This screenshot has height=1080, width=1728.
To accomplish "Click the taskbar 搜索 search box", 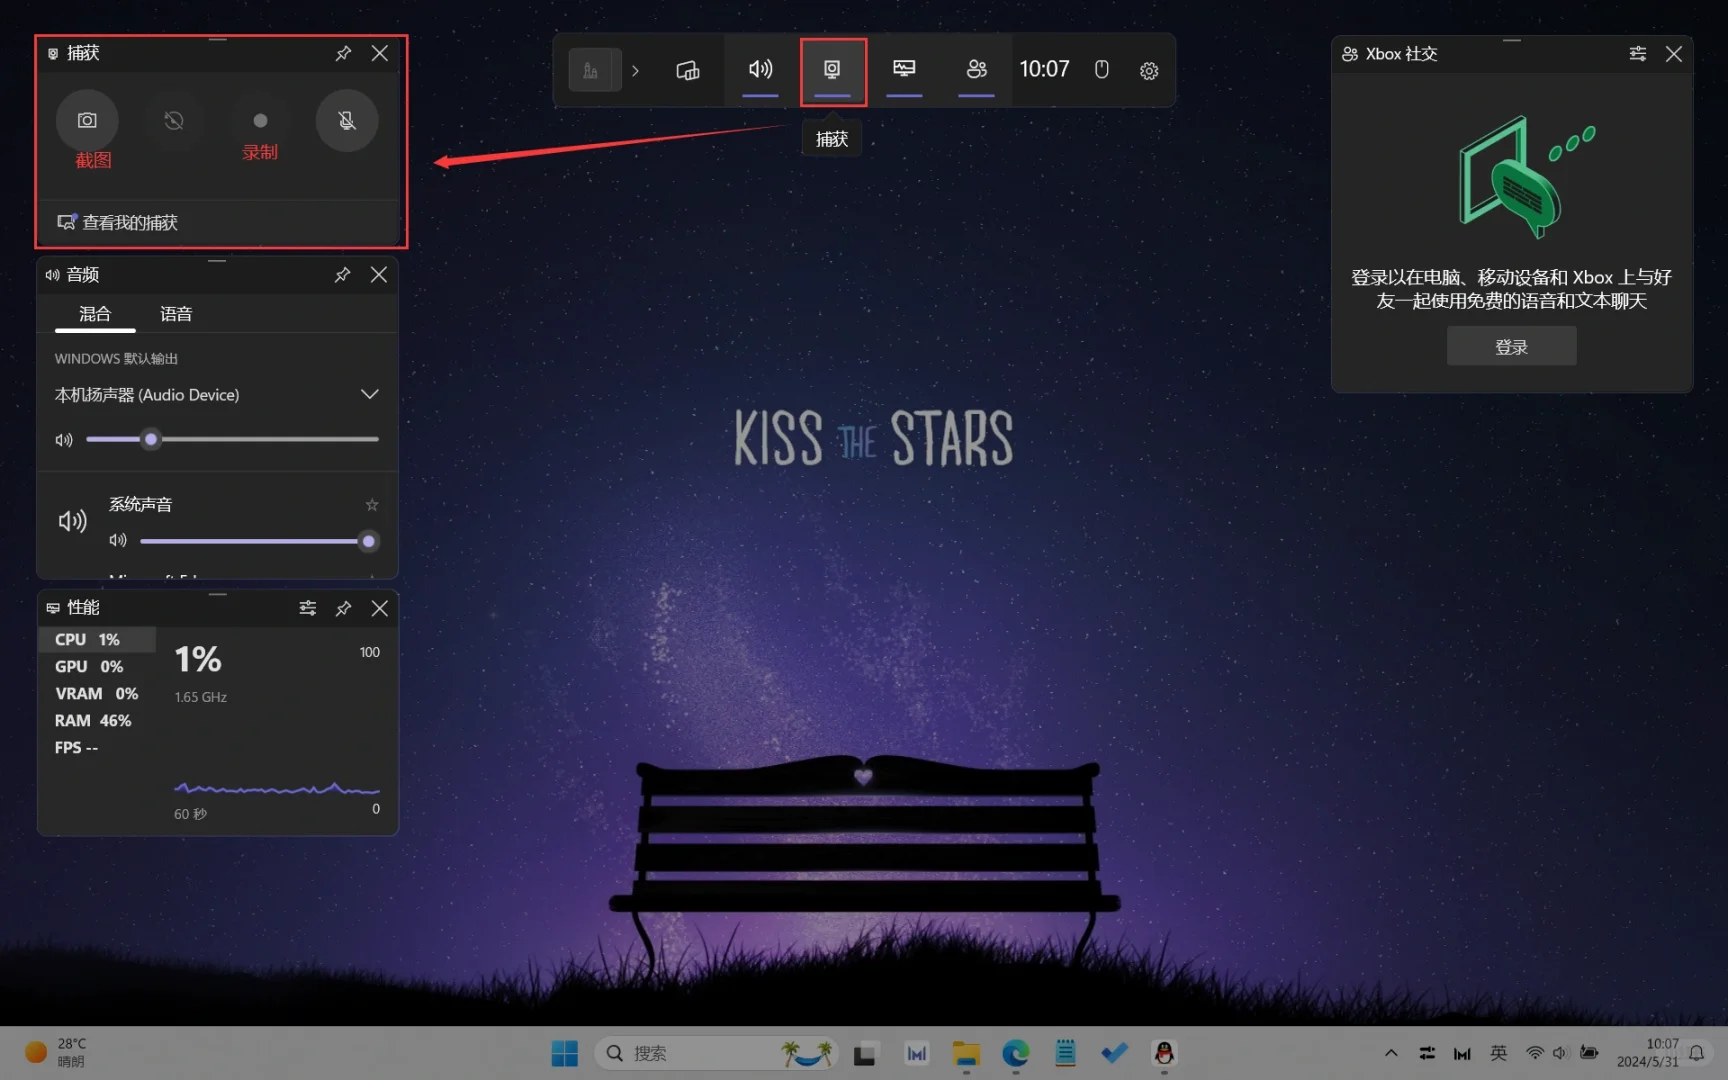I will coord(717,1053).
